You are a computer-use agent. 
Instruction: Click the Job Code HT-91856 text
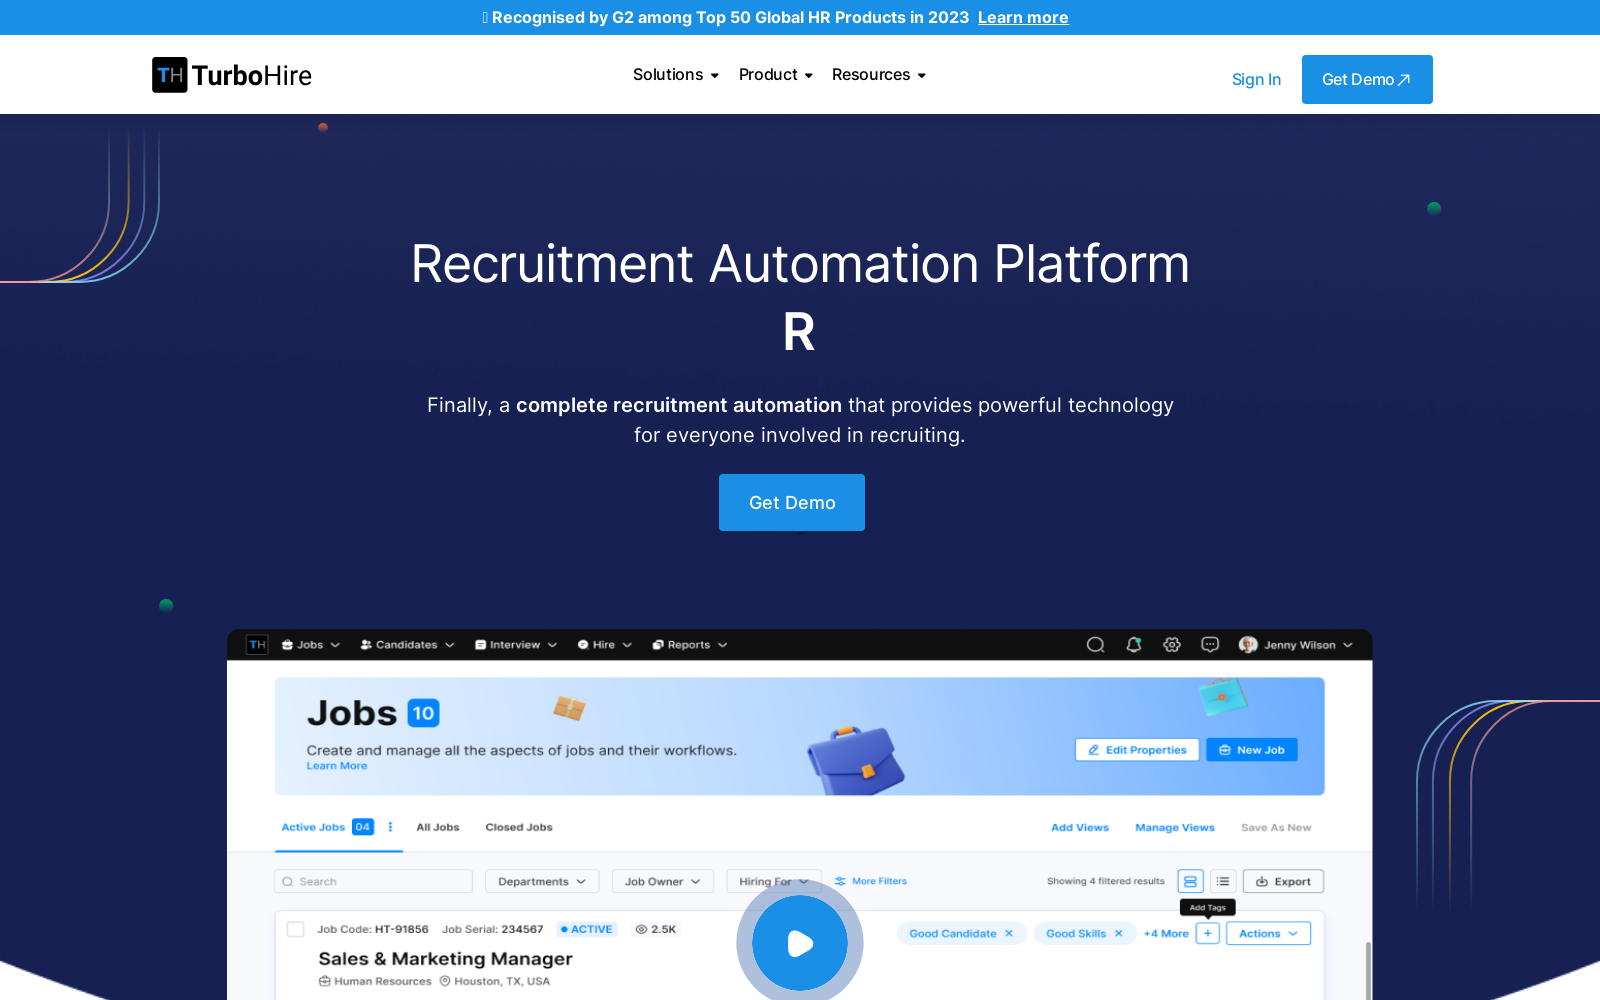tap(373, 929)
